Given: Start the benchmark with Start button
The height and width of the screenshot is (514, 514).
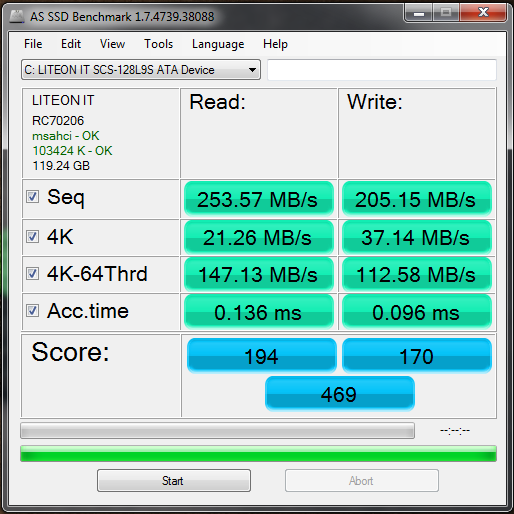Looking at the screenshot, I should pos(174,480).
